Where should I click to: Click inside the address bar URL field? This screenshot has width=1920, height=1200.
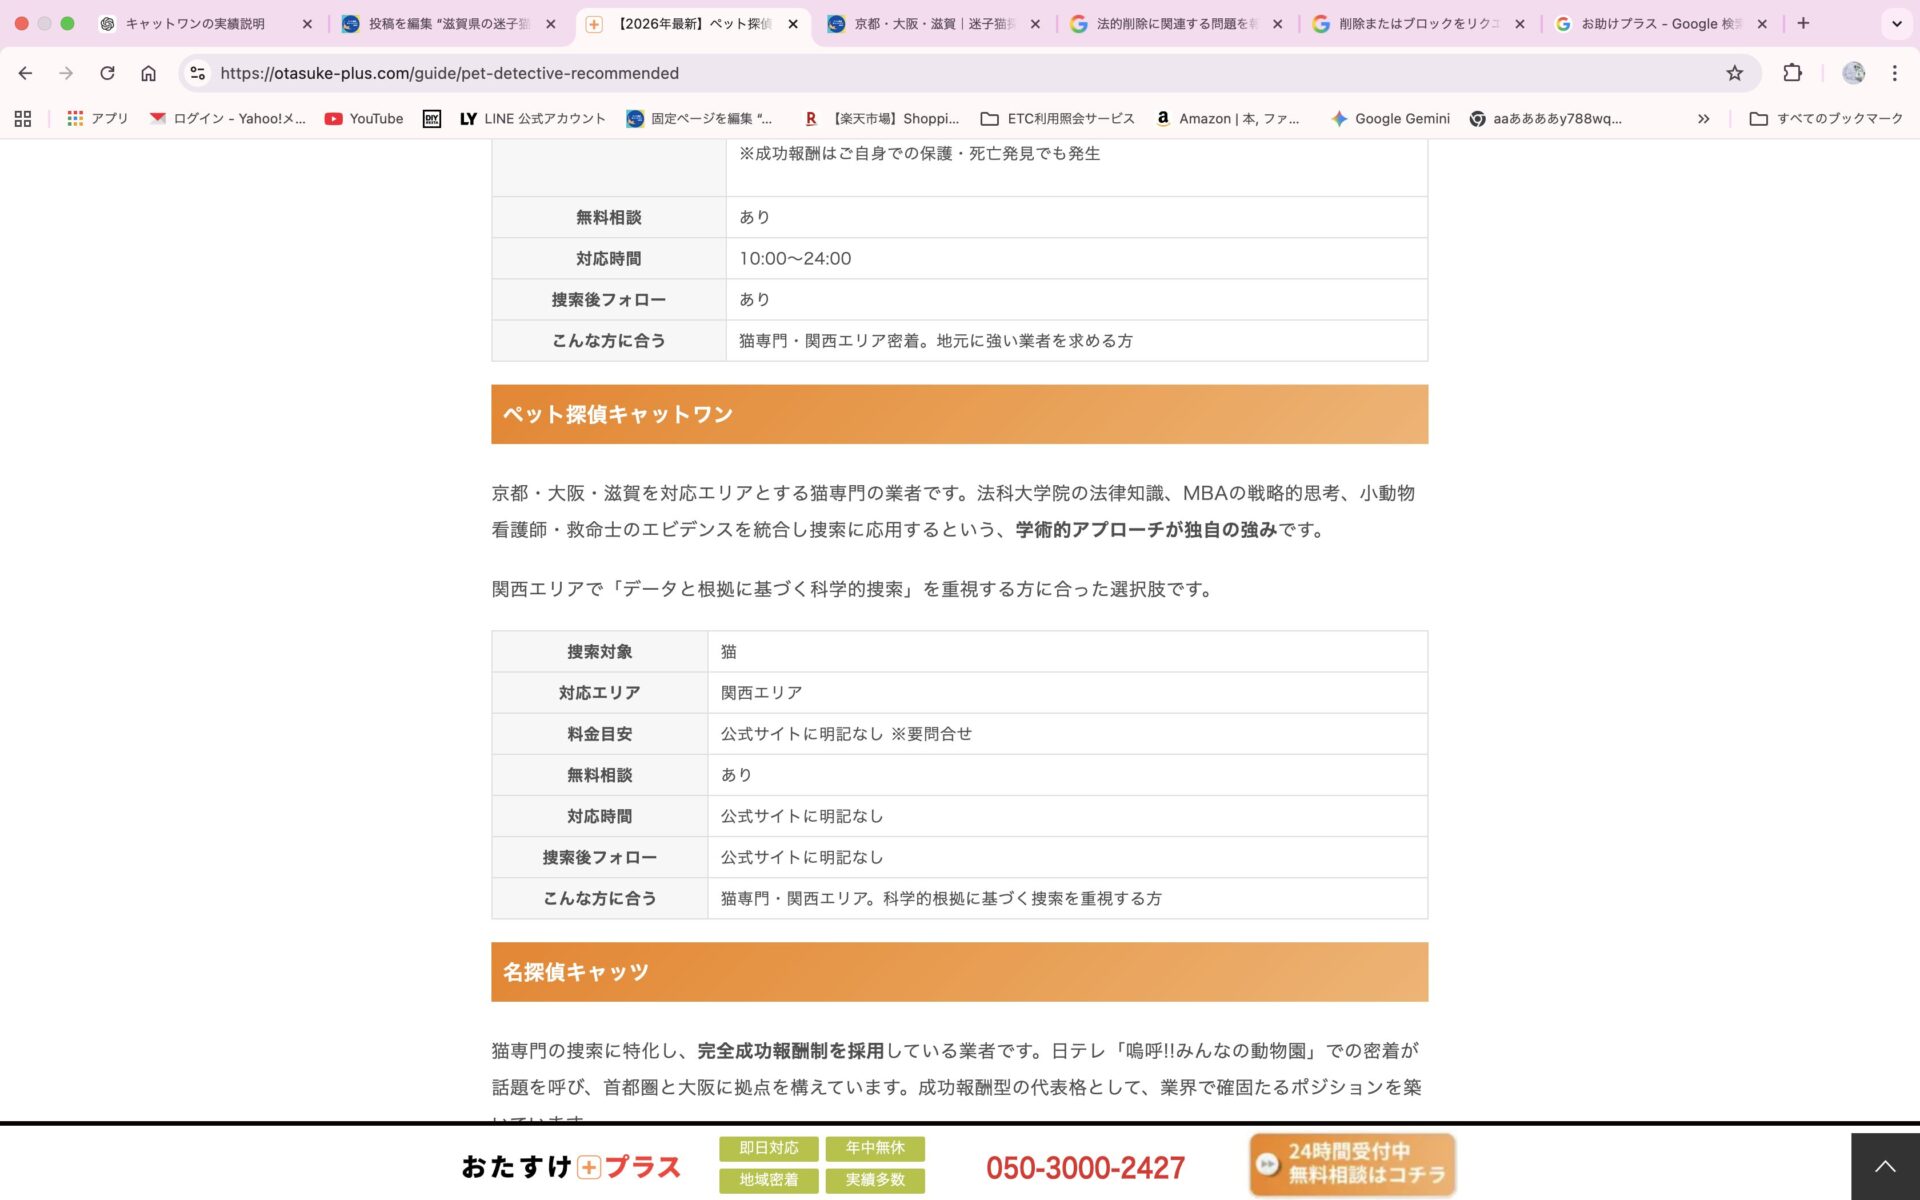(x=450, y=73)
